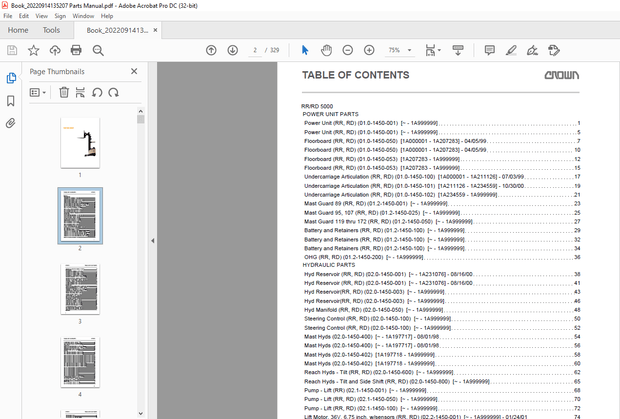Open the Find text magnifier
Viewport: 620px width, 419px height.
(x=98, y=50)
